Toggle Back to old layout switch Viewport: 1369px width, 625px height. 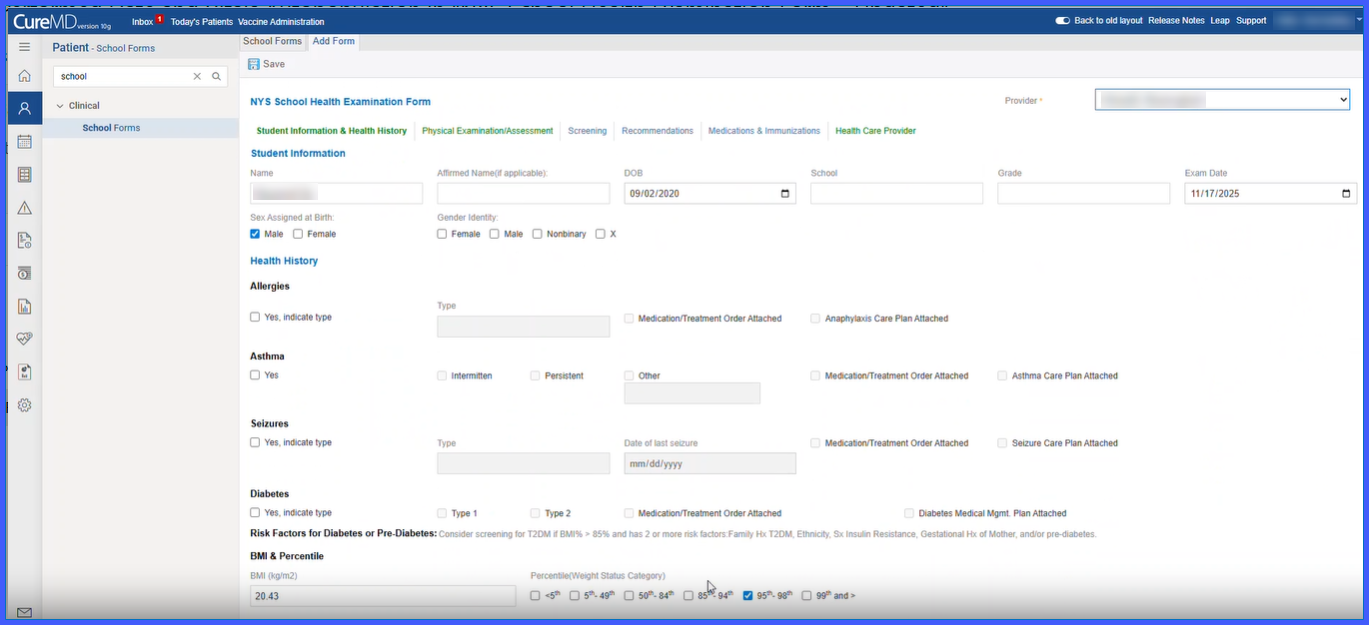click(1062, 20)
